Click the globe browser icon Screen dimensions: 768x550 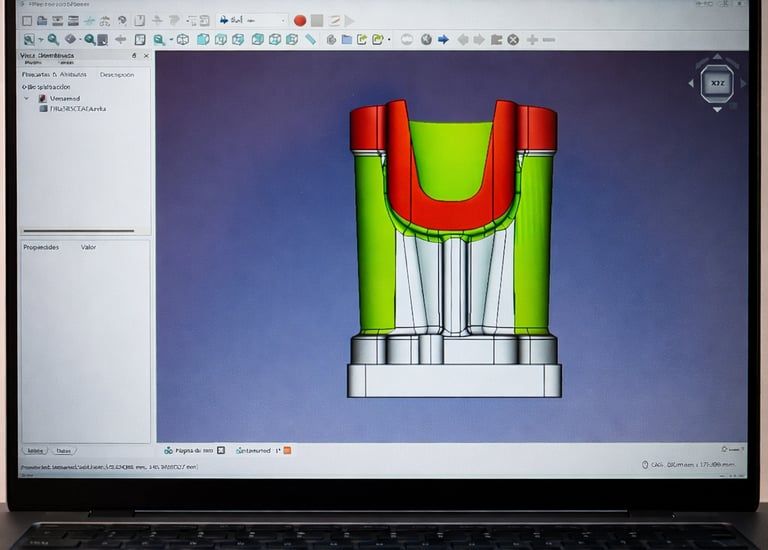426,40
